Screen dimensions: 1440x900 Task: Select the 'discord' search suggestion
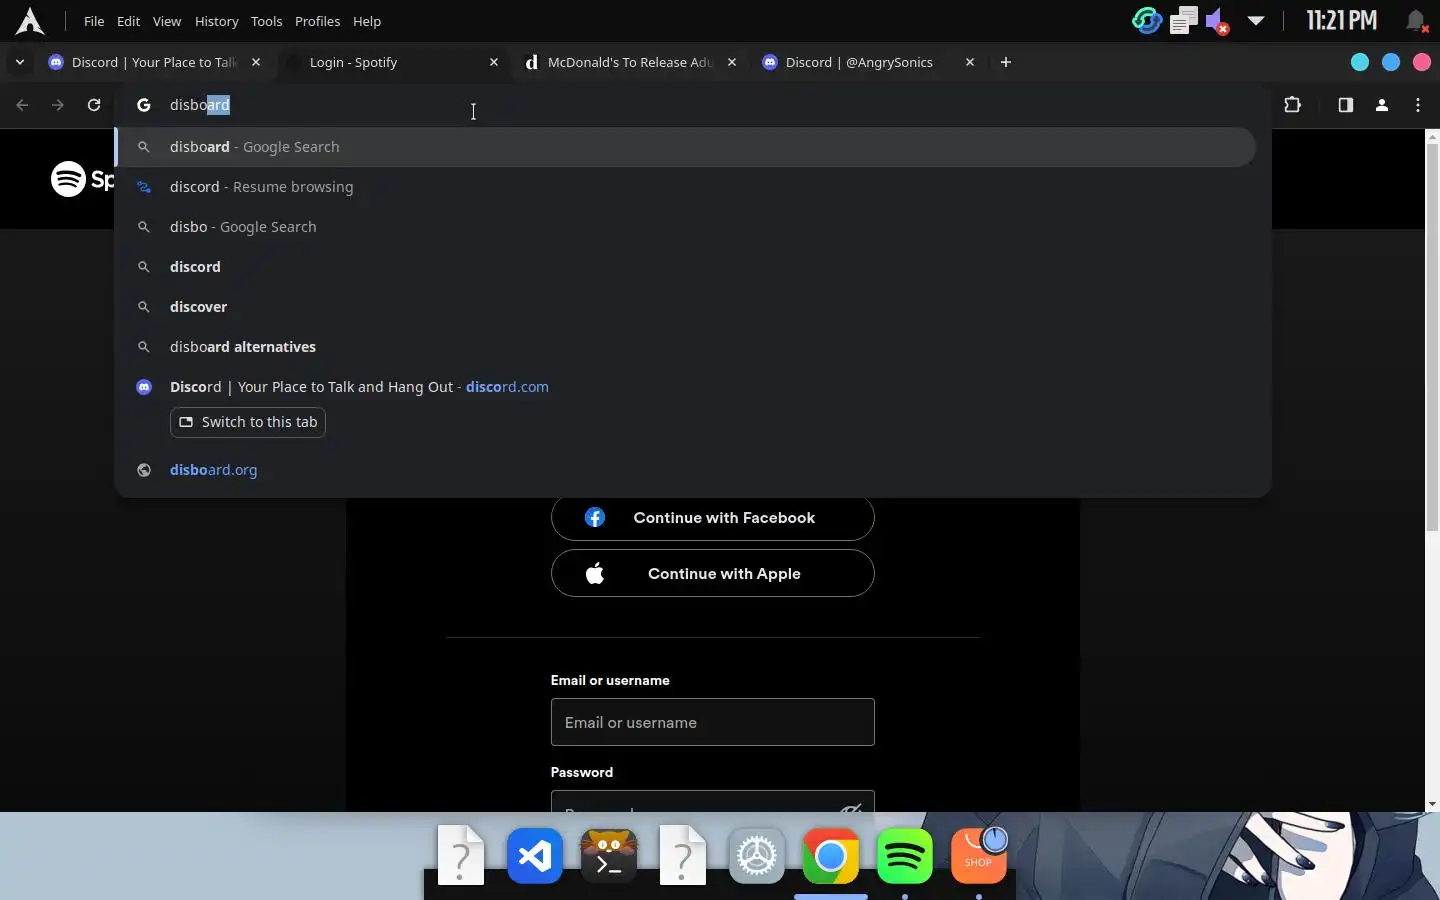[x=686, y=267]
